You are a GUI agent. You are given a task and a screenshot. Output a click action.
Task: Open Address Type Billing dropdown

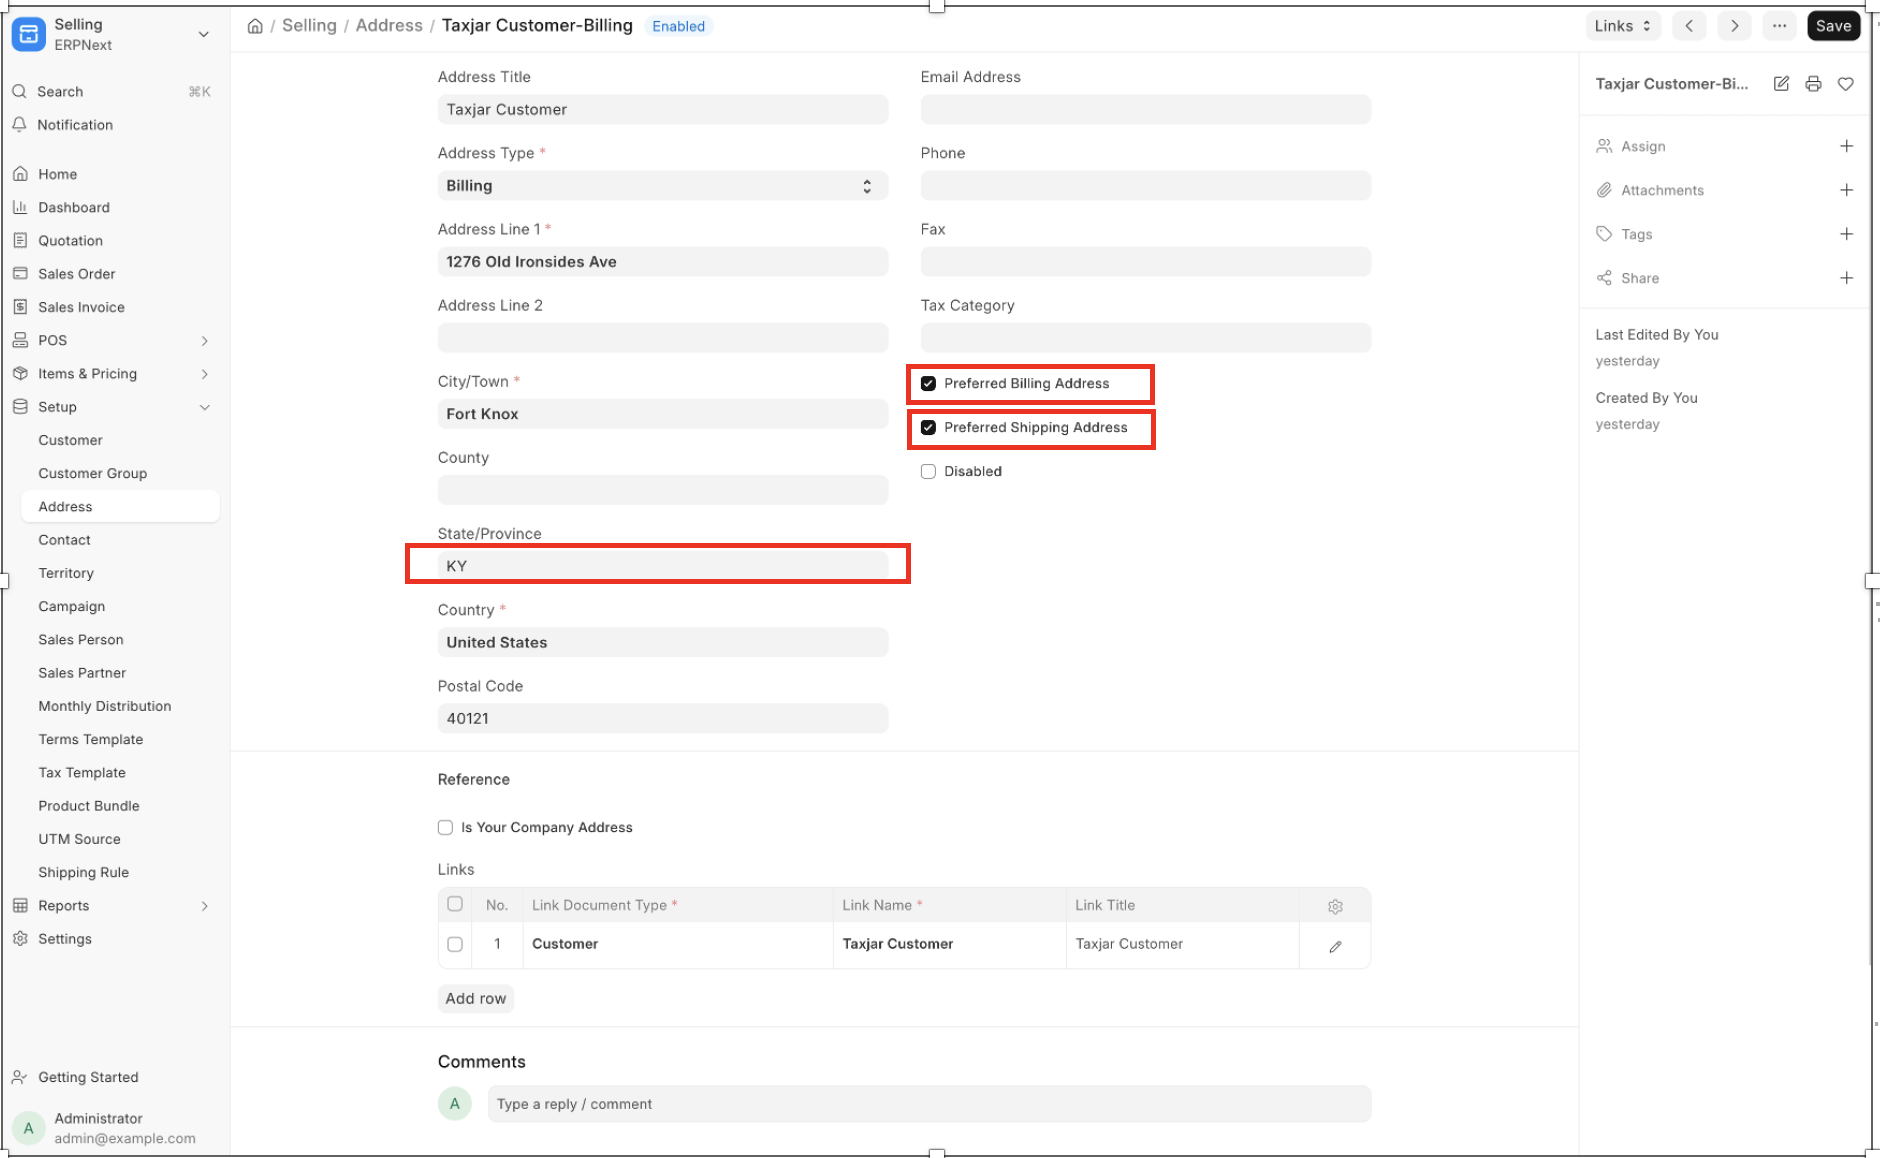tap(662, 186)
